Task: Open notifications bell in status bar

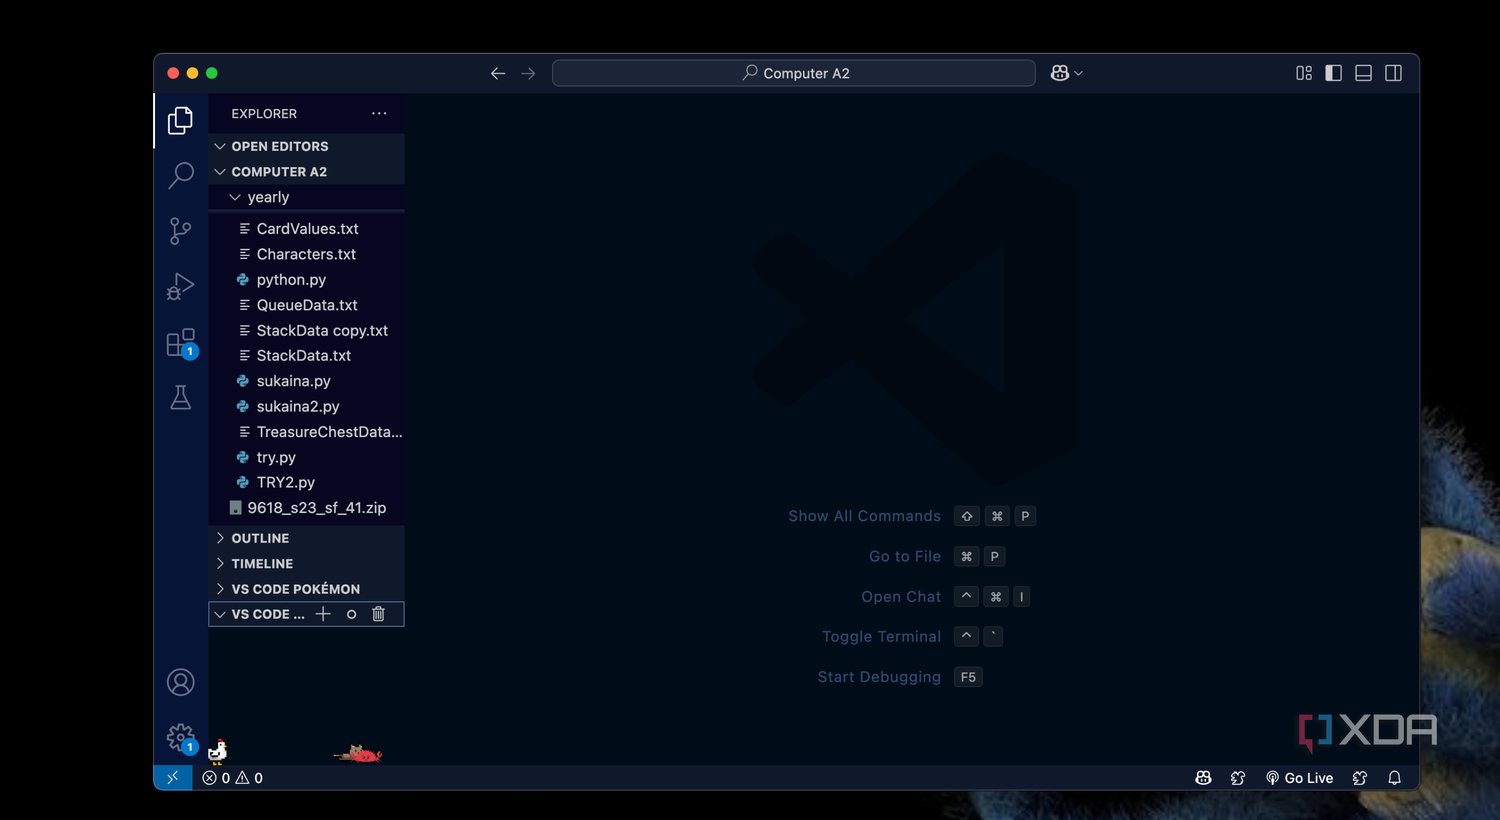Action: 1394,778
